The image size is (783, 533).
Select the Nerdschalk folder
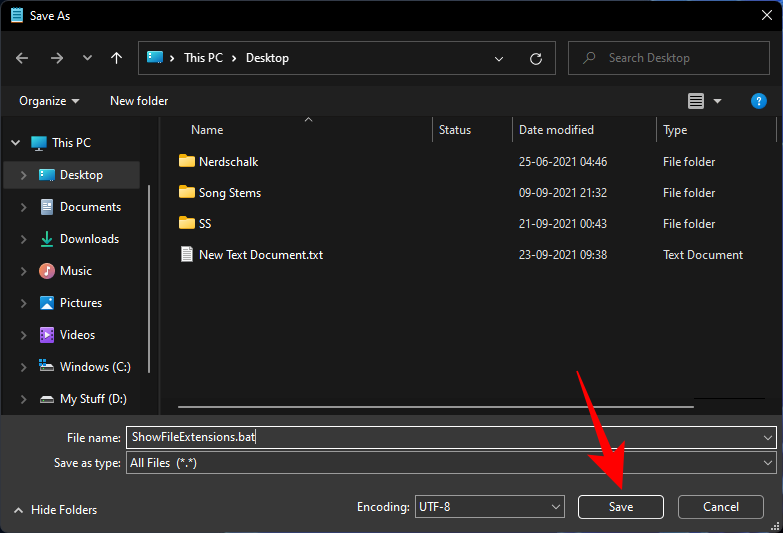[228, 162]
